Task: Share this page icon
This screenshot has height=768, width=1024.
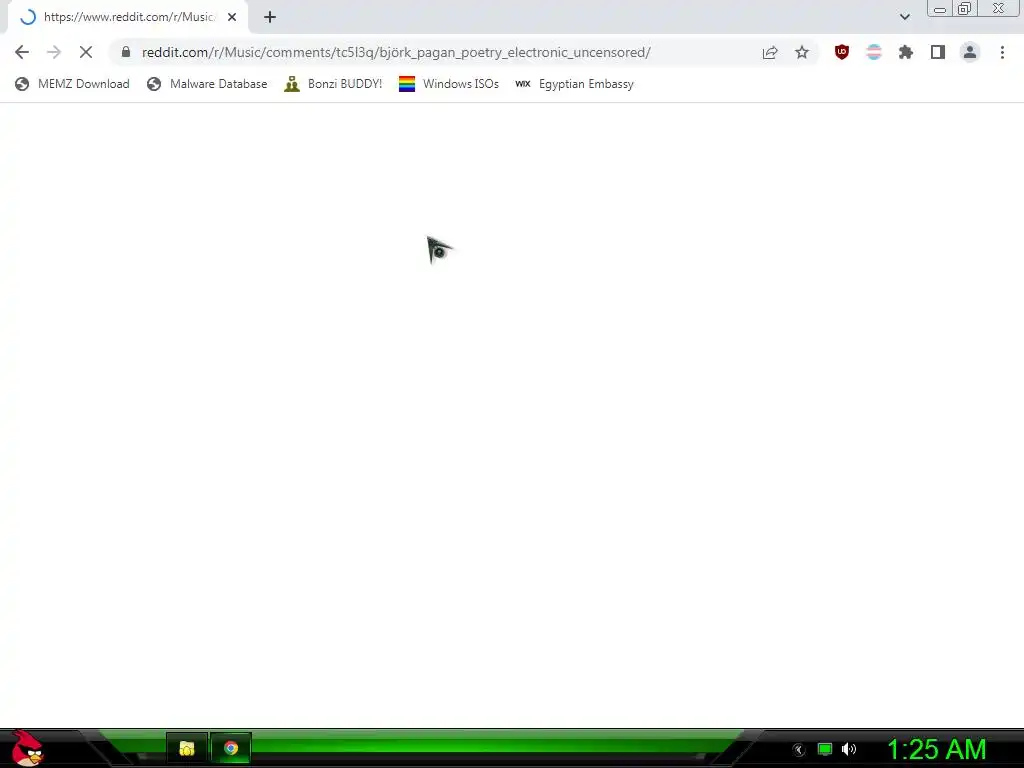Action: [770, 52]
